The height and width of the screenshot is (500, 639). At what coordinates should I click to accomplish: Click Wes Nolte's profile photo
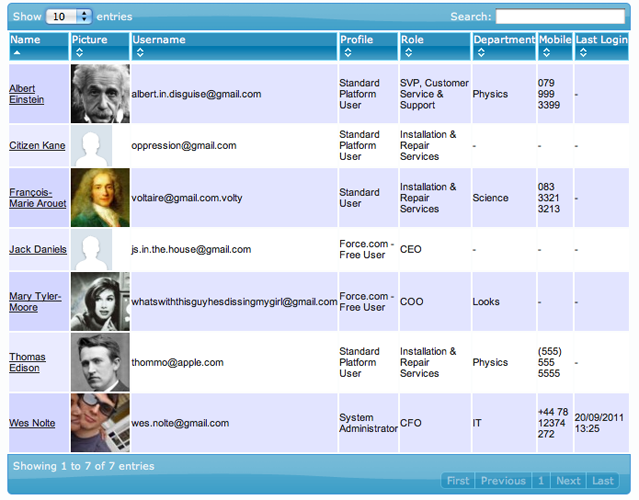click(100, 423)
